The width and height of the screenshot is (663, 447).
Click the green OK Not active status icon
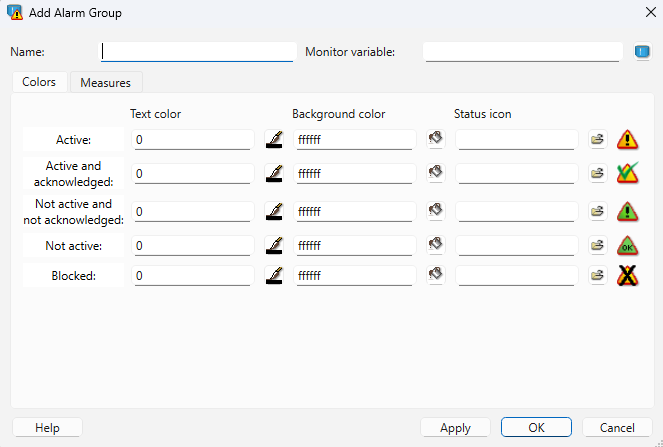point(628,245)
